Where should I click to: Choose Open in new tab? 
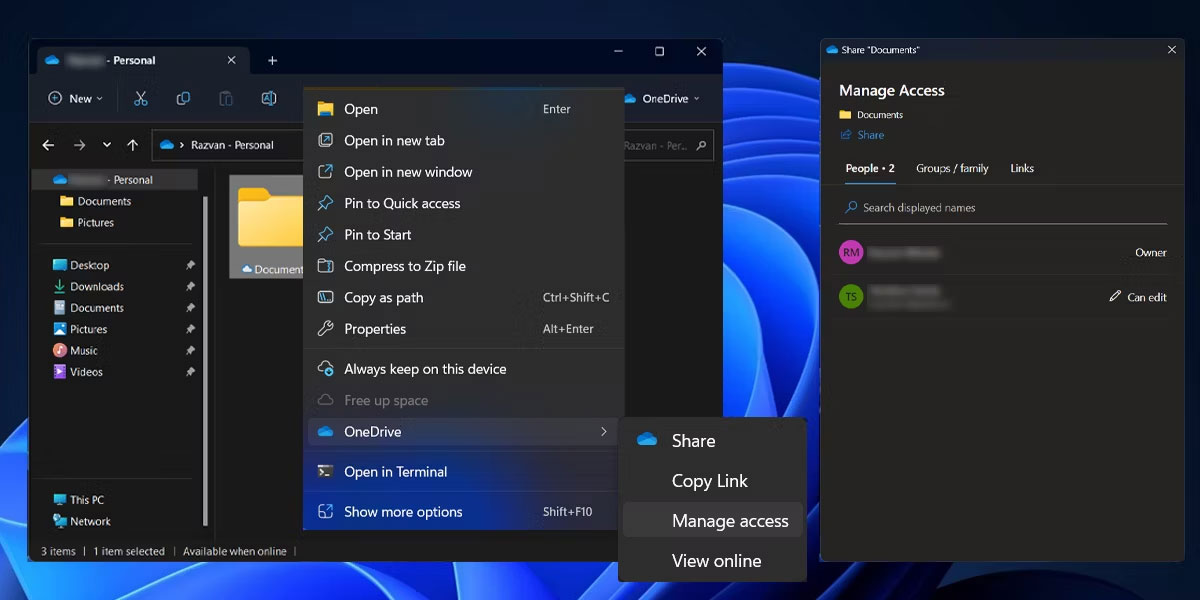[x=464, y=140]
